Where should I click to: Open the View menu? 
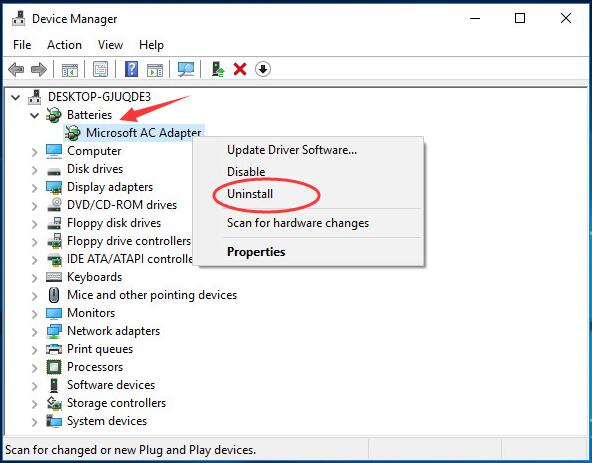[x=110, y=45]
